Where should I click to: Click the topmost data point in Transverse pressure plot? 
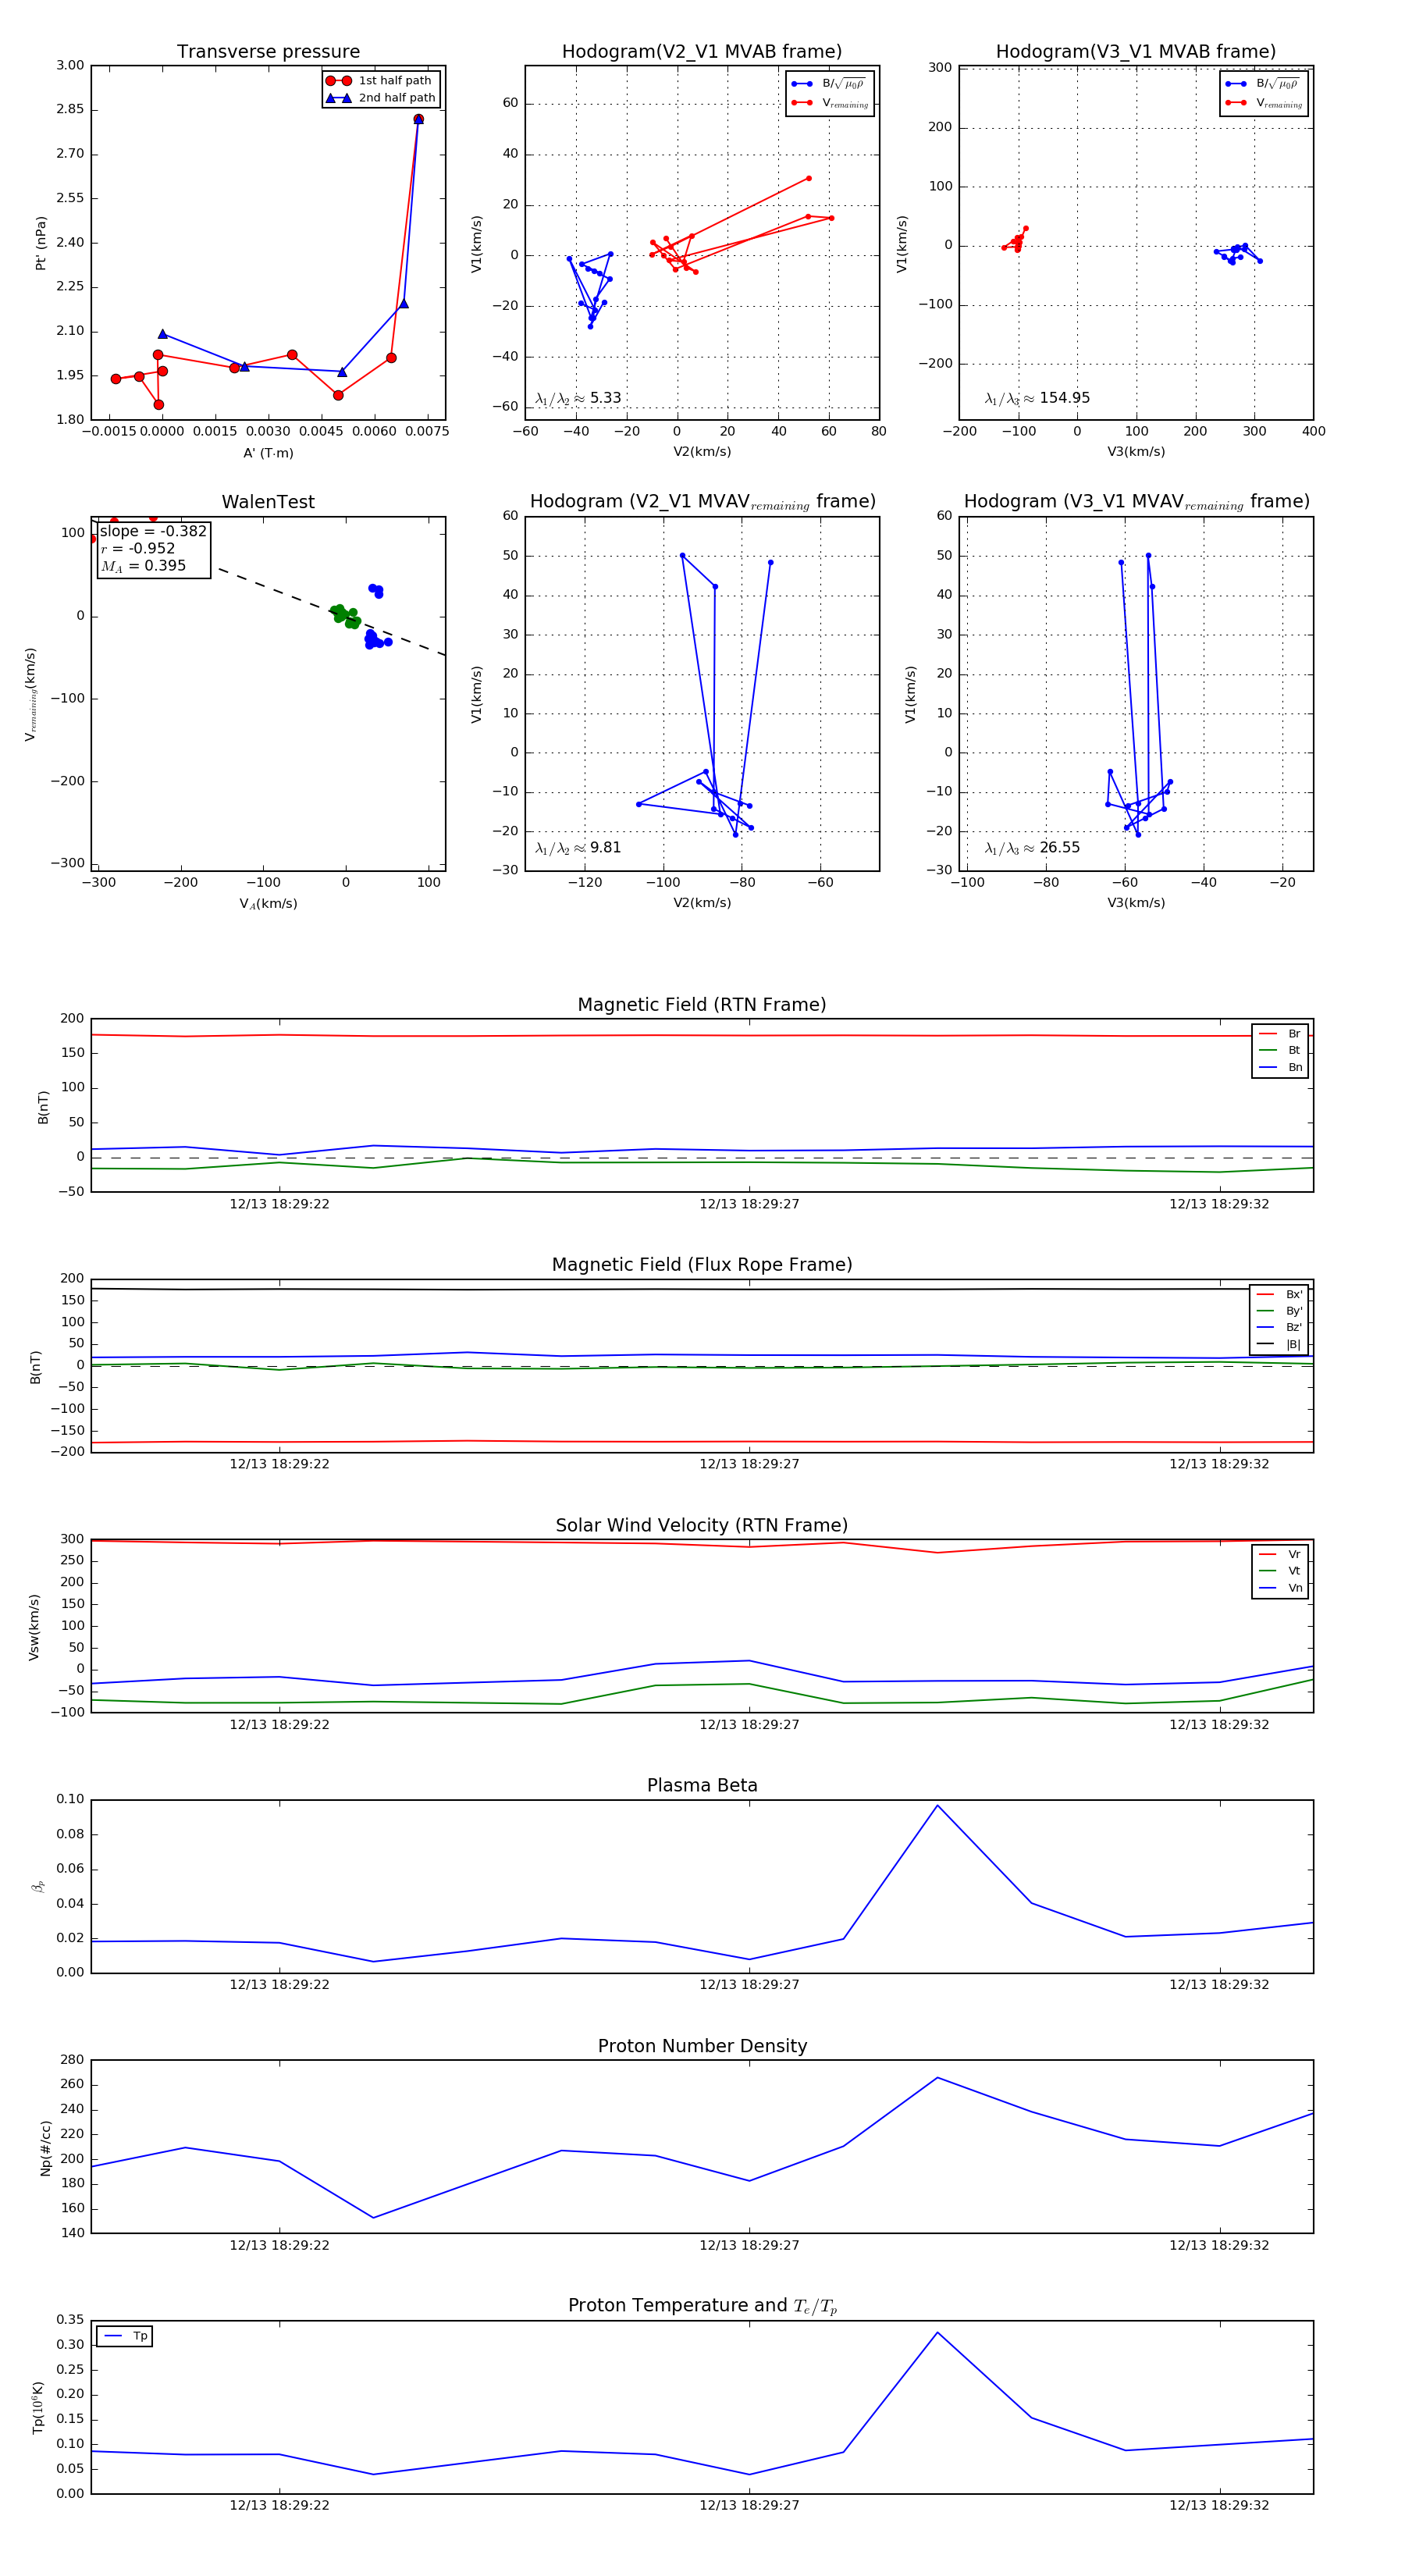[x=418, y=119]
